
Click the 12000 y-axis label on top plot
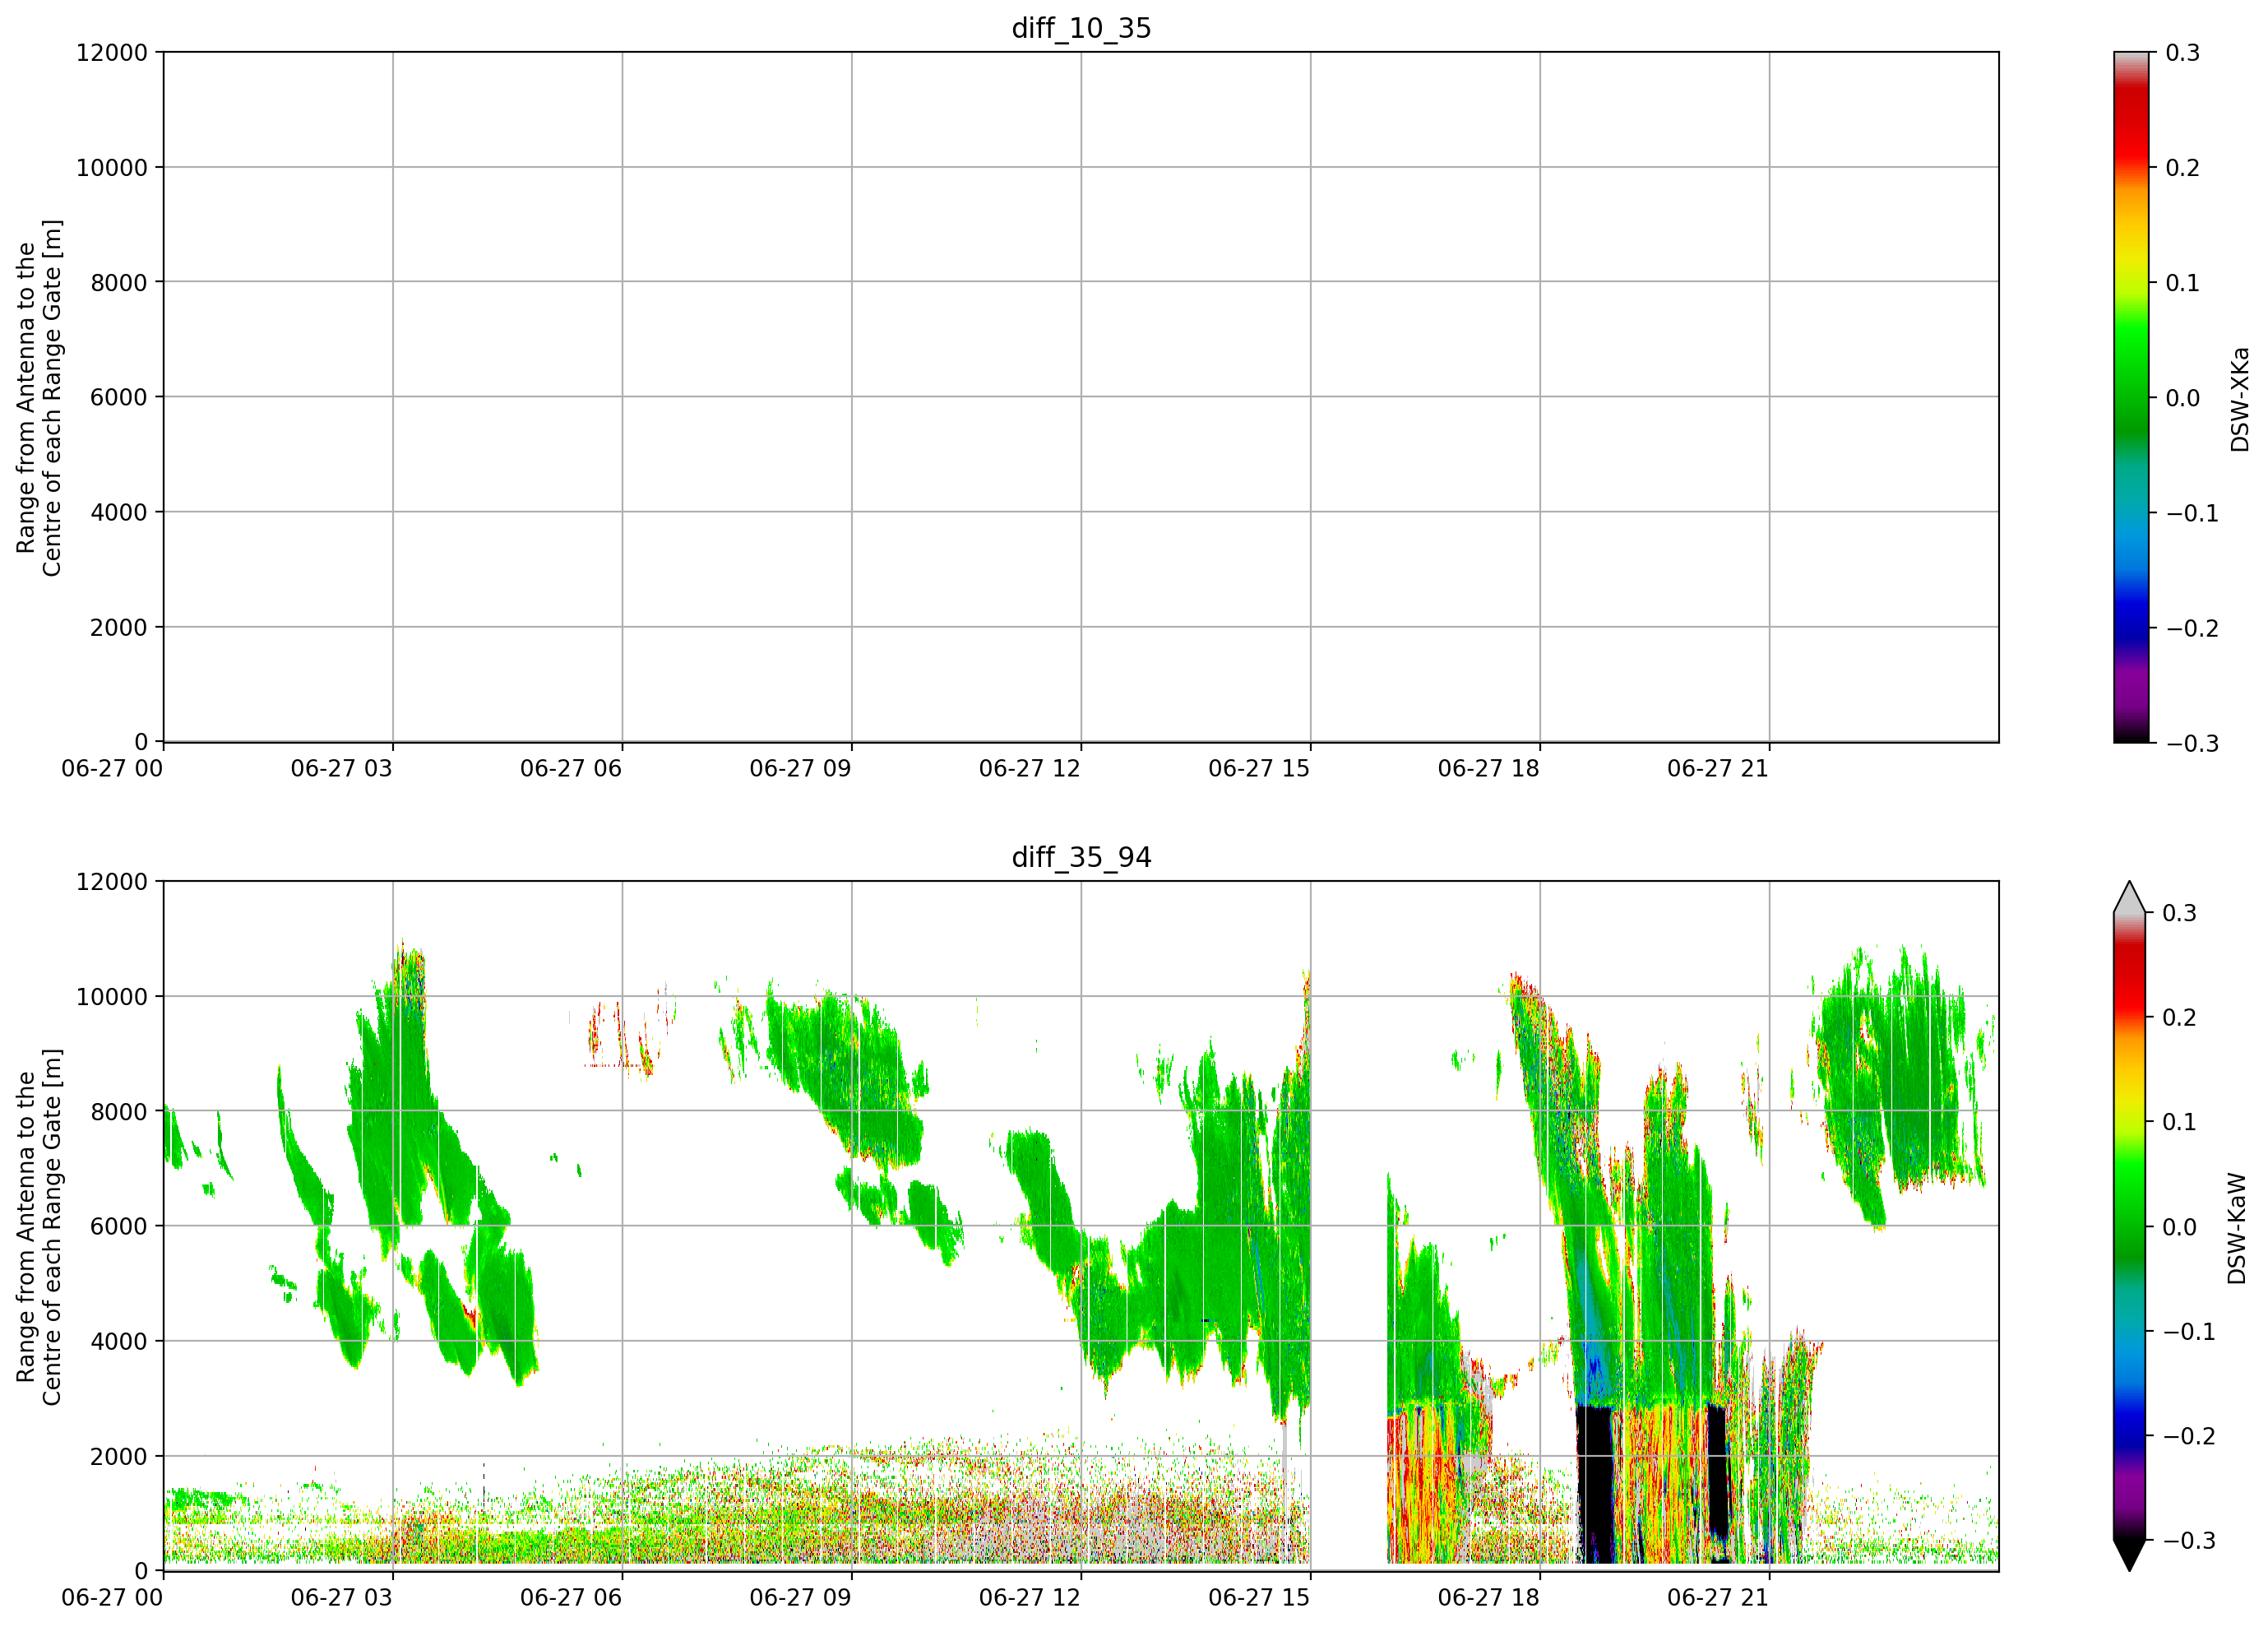click(112, 53)
